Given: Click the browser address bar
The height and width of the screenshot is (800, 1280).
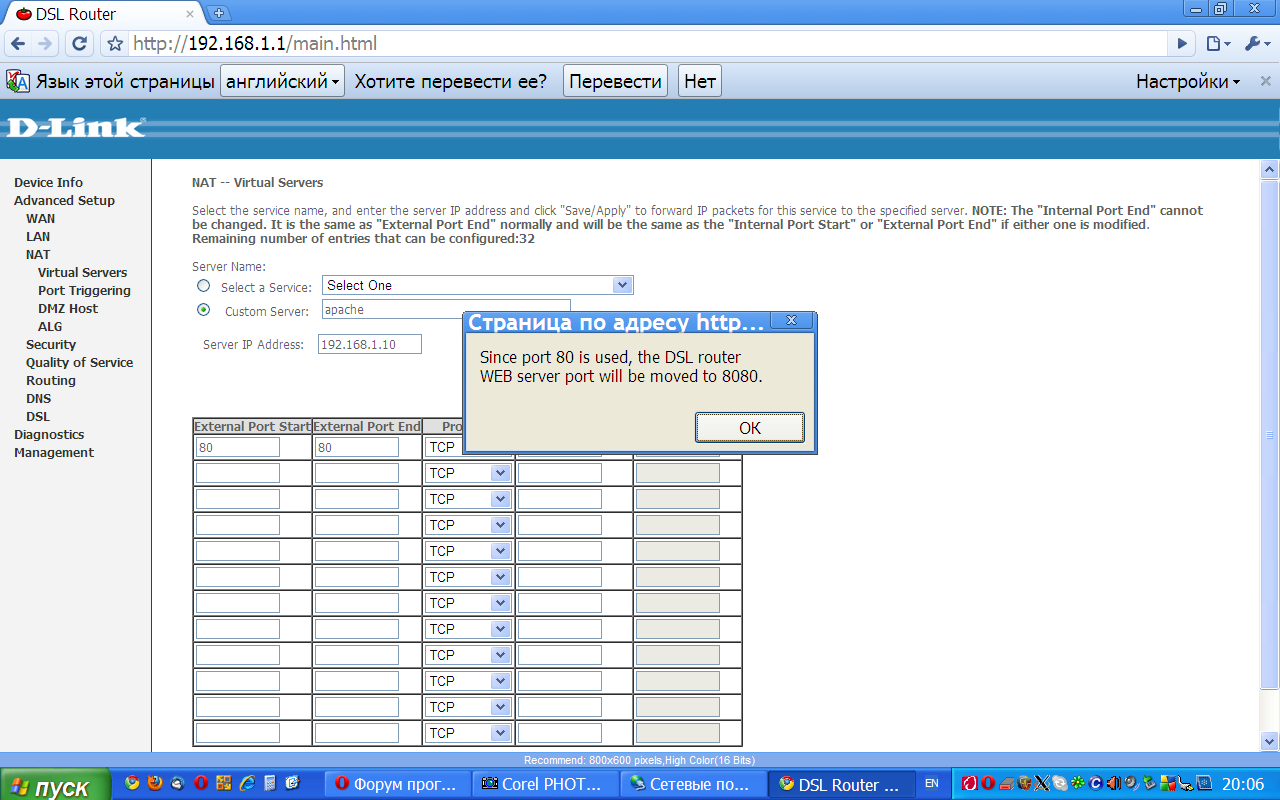Looking at the screenshot, I should point(648,44).
